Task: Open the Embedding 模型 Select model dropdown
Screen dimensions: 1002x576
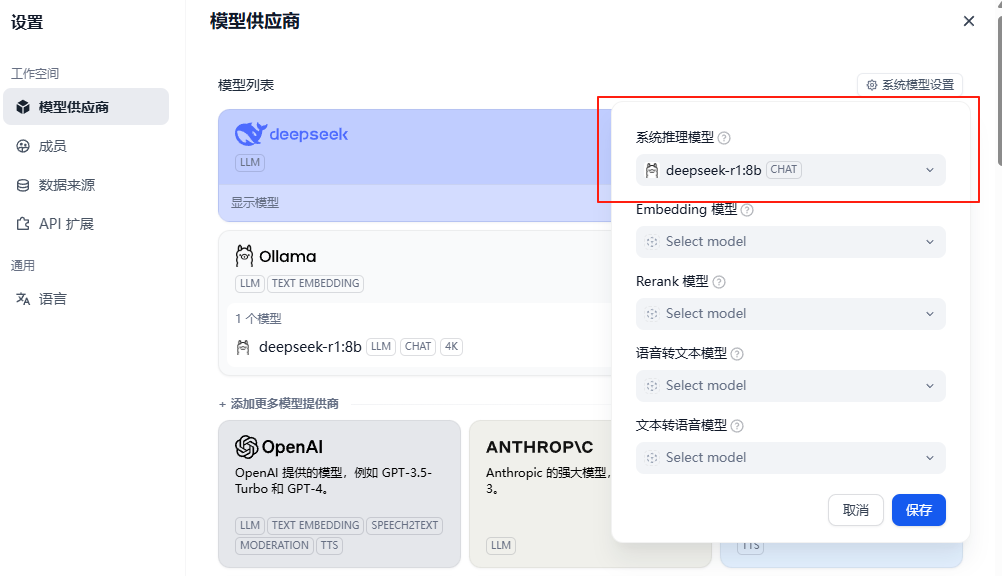Action: [790, 242]
